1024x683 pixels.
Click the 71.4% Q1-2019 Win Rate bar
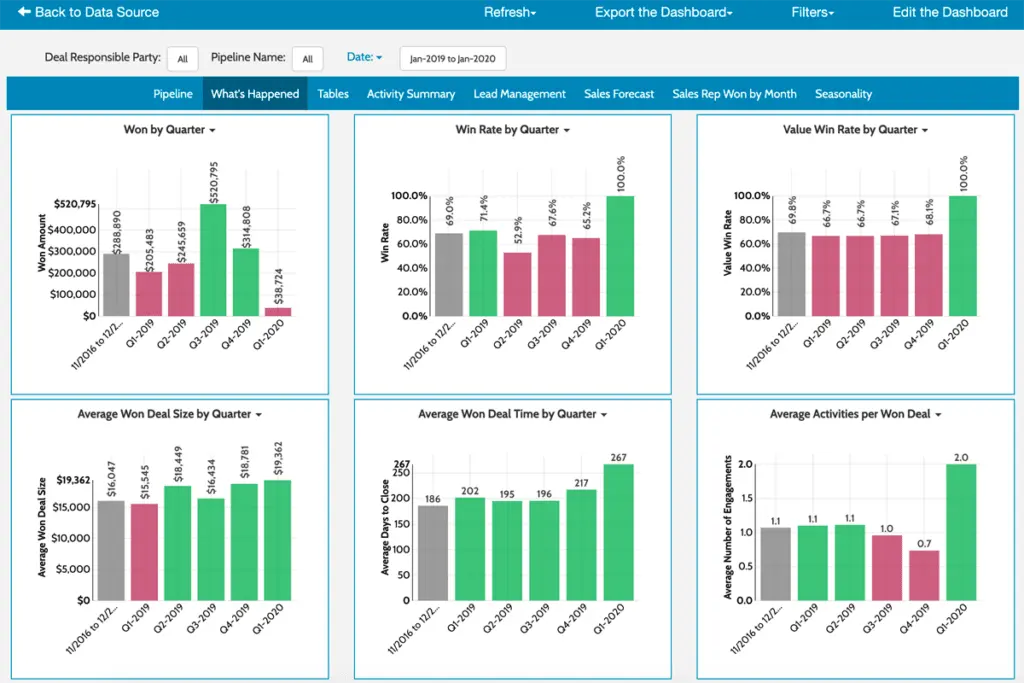tap(483, 273)
